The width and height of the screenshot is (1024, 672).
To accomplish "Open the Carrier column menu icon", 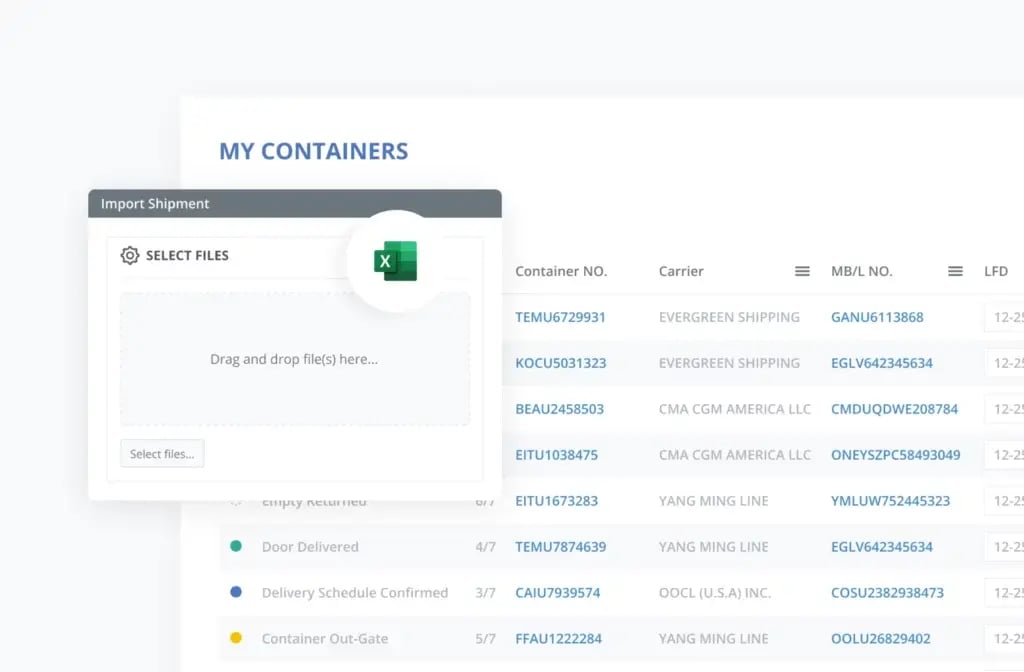I will tap(802, 271).
